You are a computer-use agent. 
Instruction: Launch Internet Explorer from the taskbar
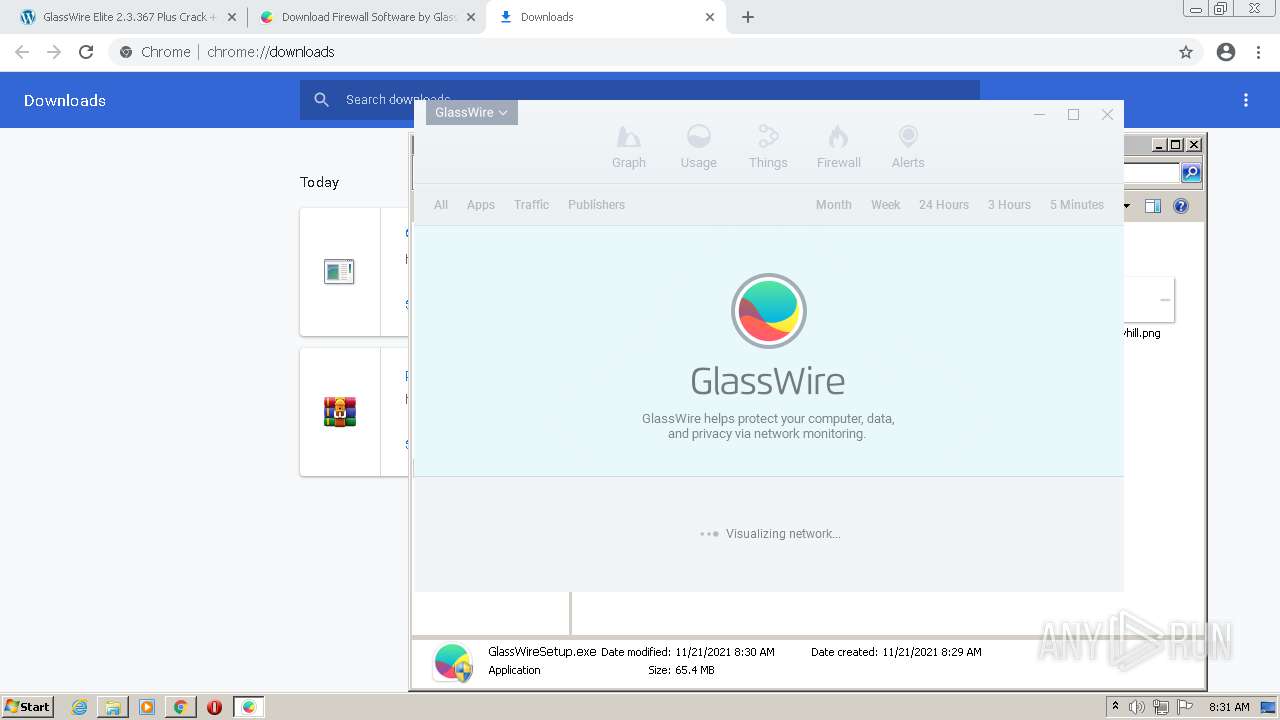click(79, 707)
